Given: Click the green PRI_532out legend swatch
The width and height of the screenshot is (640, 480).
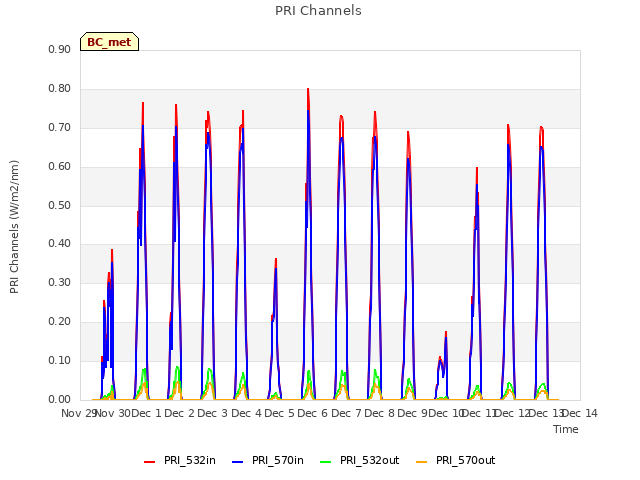Looking at the screenshot, I should click(326, 462).
